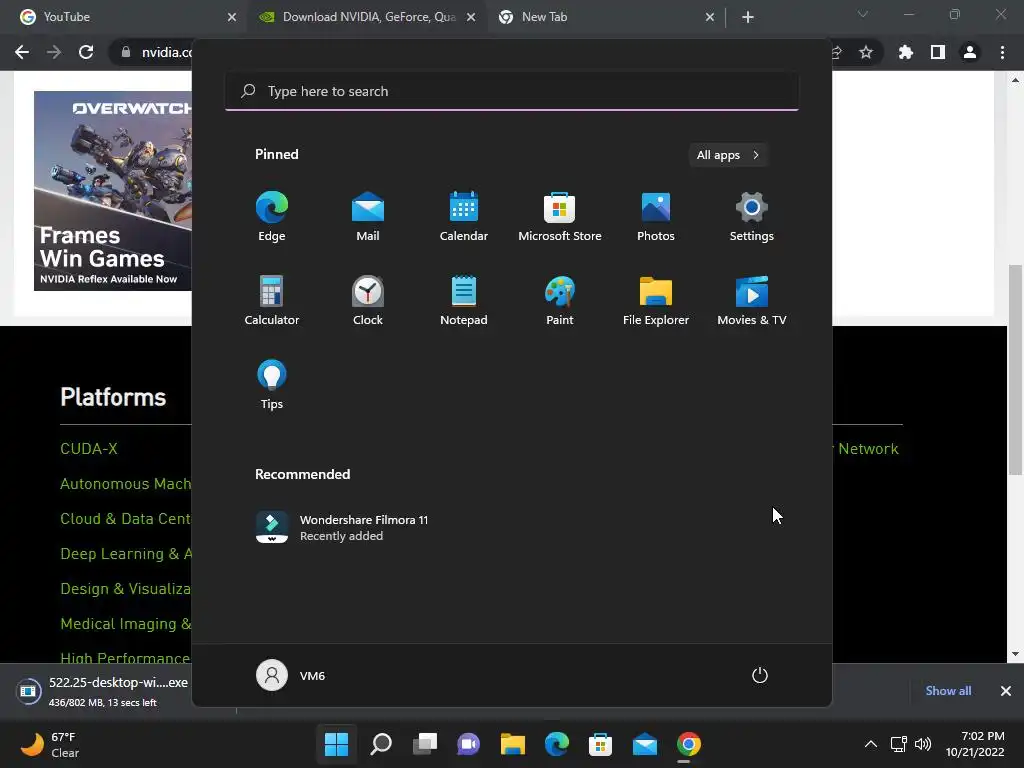Open the Clock app
The width and height of the screenshot is (1024, 768).
(x=368, y=300)
